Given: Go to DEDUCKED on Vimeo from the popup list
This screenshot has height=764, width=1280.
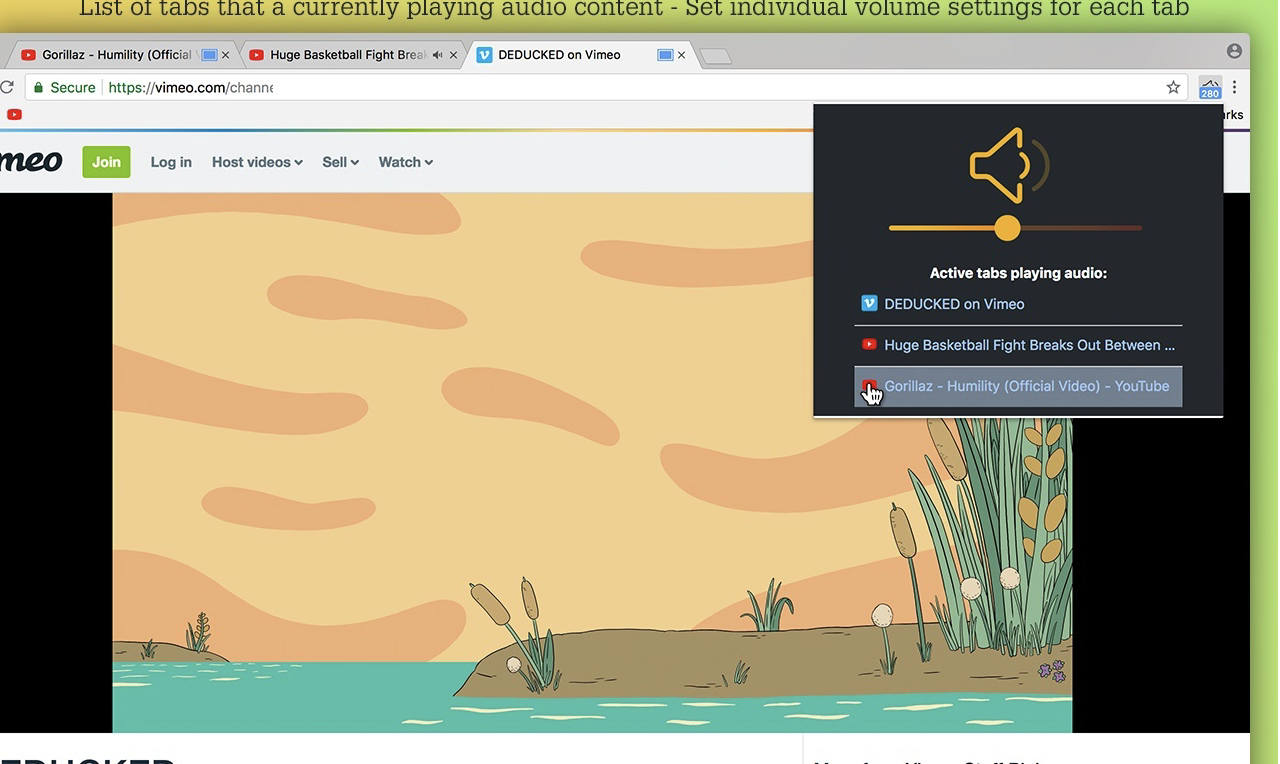Looking at the screenshot, I should pos(1018,304).
